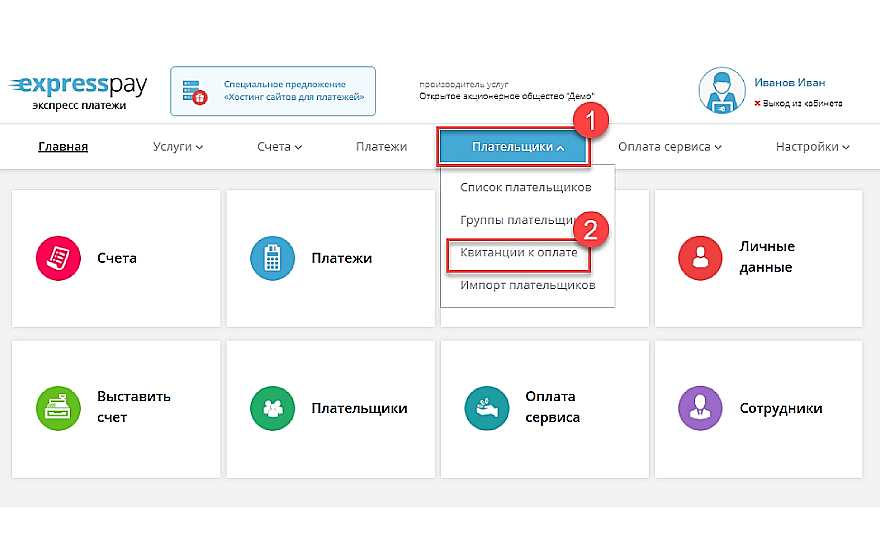Click the red Личные данные person icon
This screenshot has height=548, width=880.
pyautogui.click(x=697, y=258)
